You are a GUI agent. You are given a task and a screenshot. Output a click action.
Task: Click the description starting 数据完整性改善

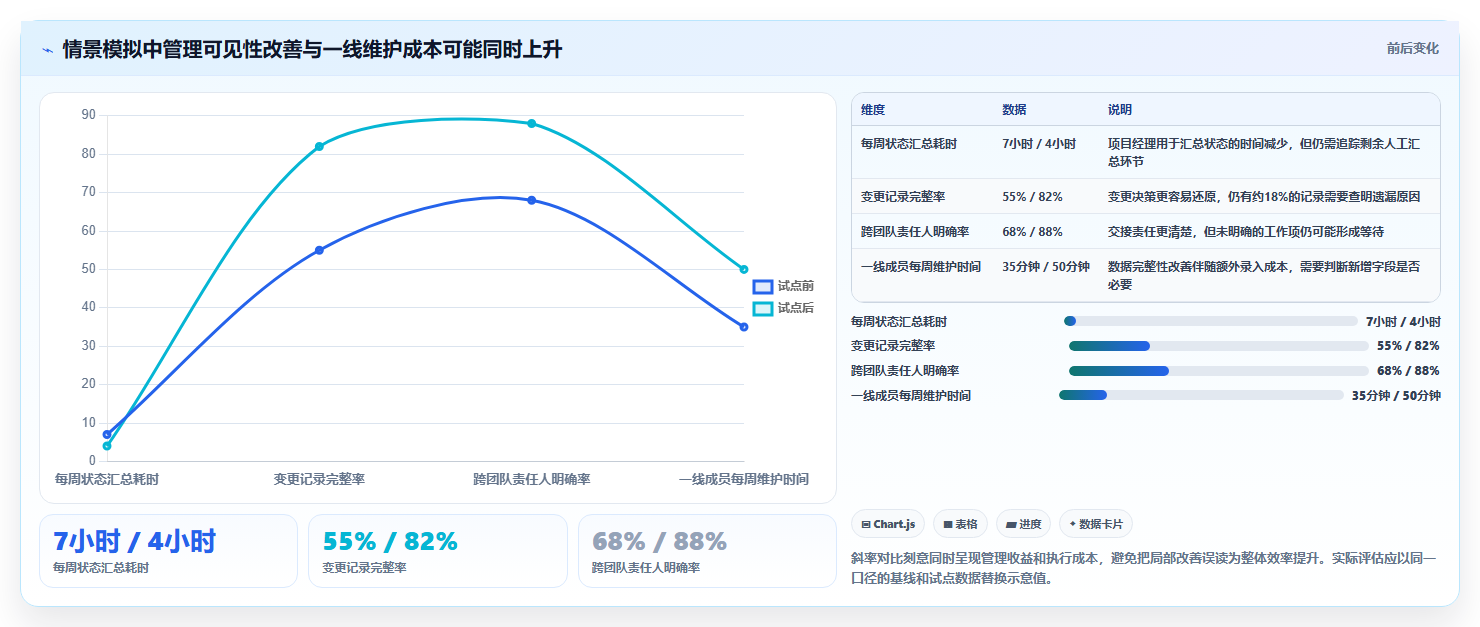click(x=1264, y=276)
